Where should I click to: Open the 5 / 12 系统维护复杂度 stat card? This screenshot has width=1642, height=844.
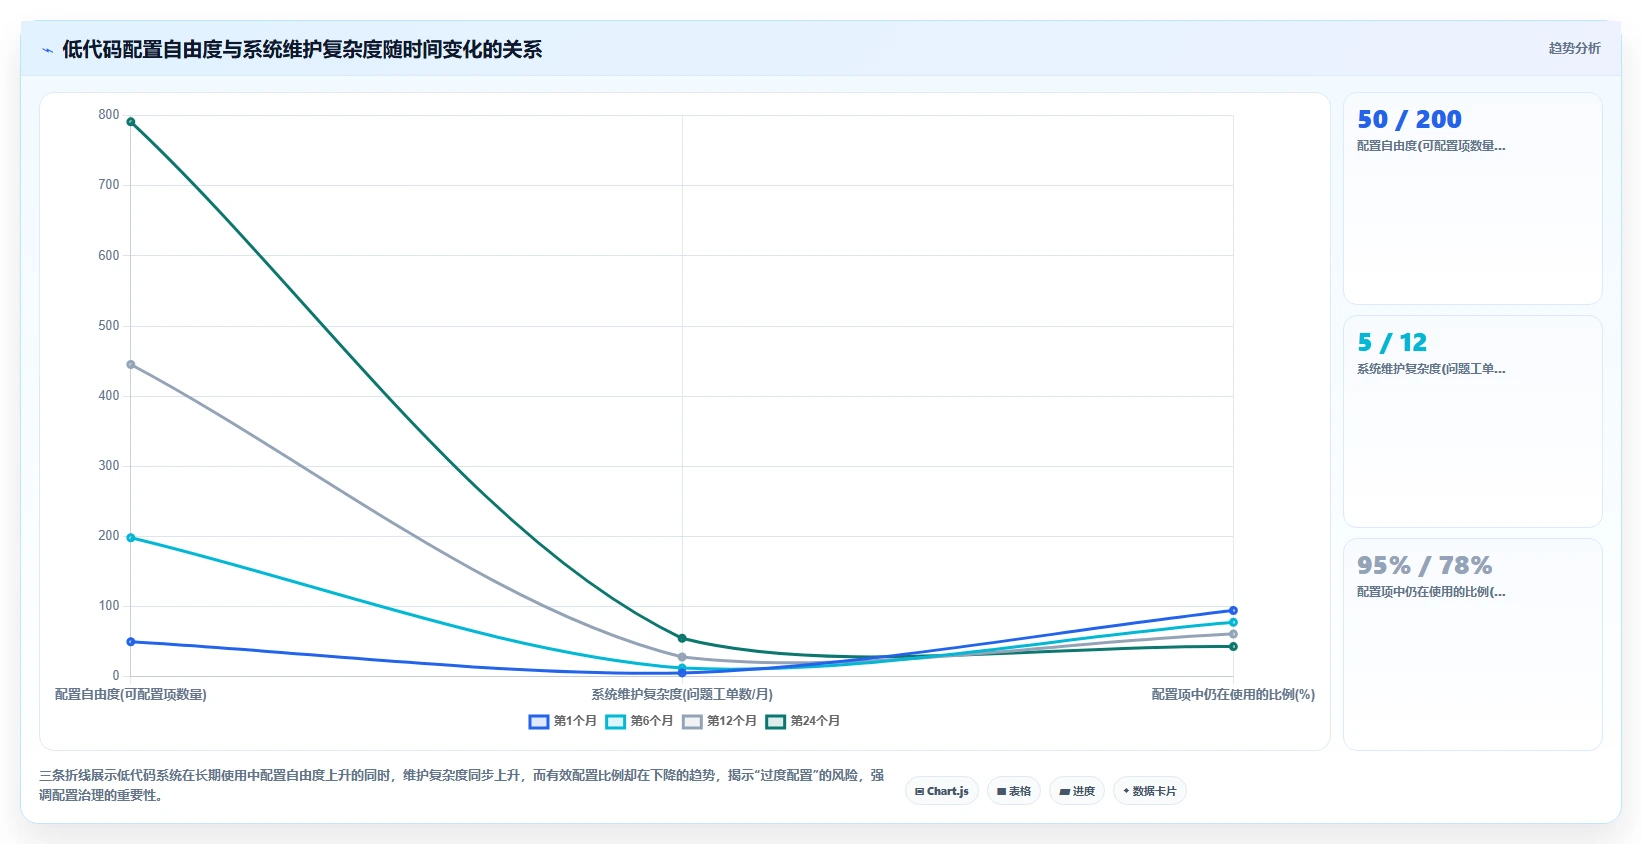point(1472,422)
